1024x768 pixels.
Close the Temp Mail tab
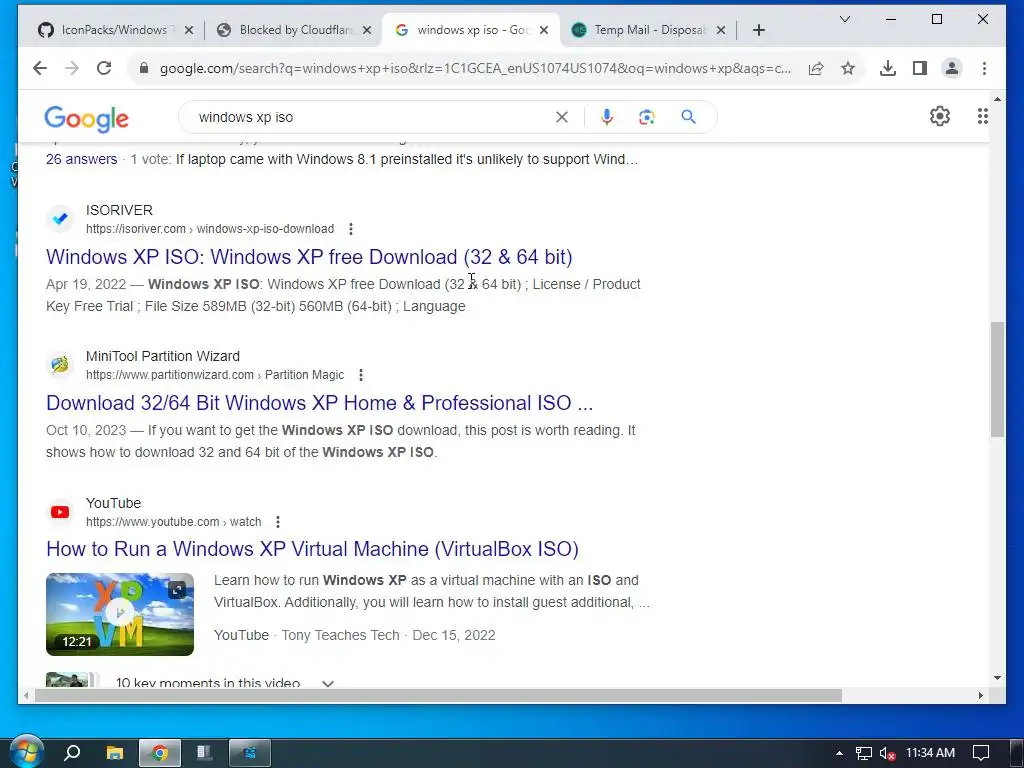click(x=721, y=30)
